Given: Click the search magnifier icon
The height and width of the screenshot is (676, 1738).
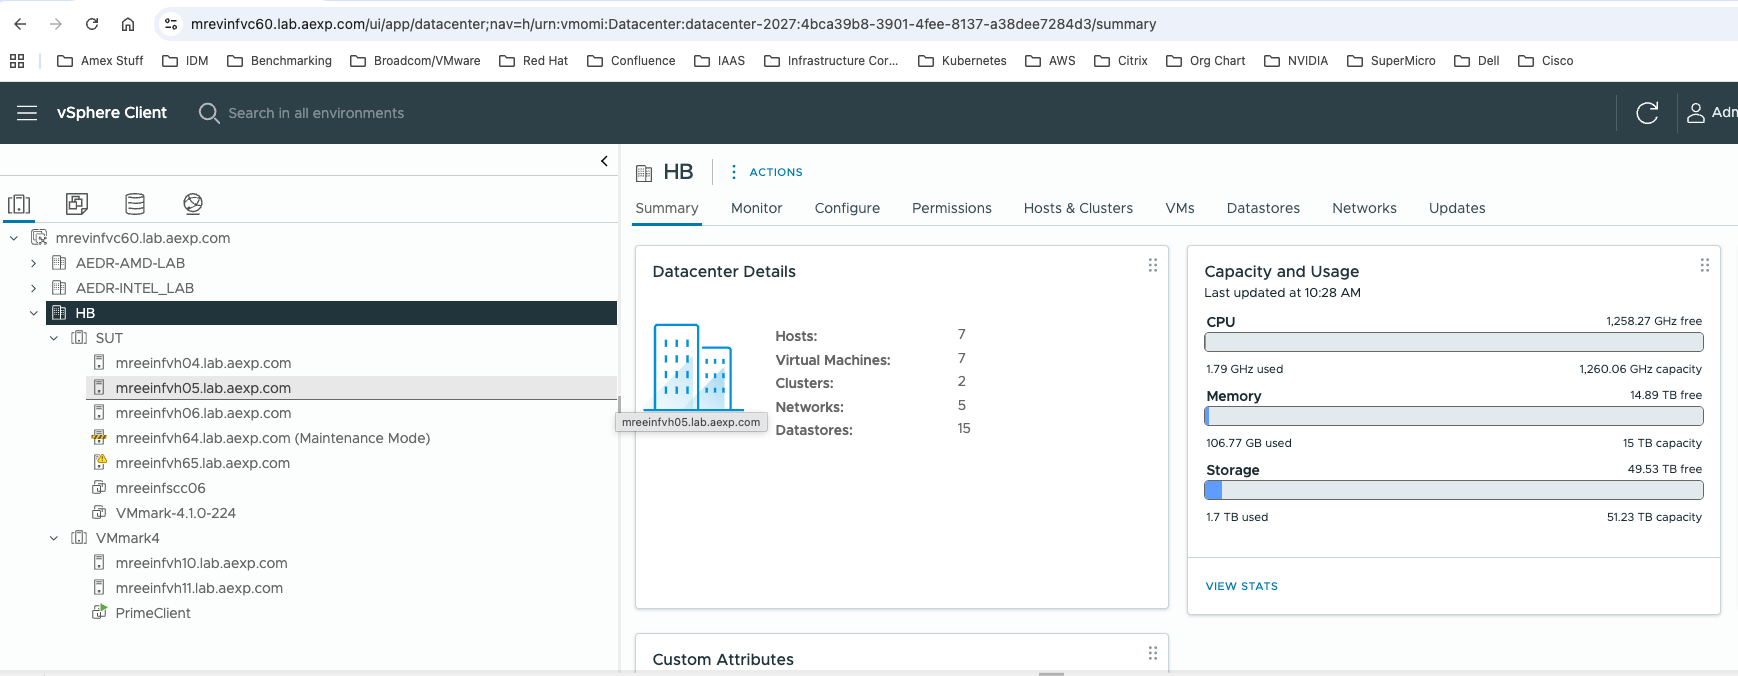Looking at the screenshot, I should pyautogui.click(x=209, y=113).
